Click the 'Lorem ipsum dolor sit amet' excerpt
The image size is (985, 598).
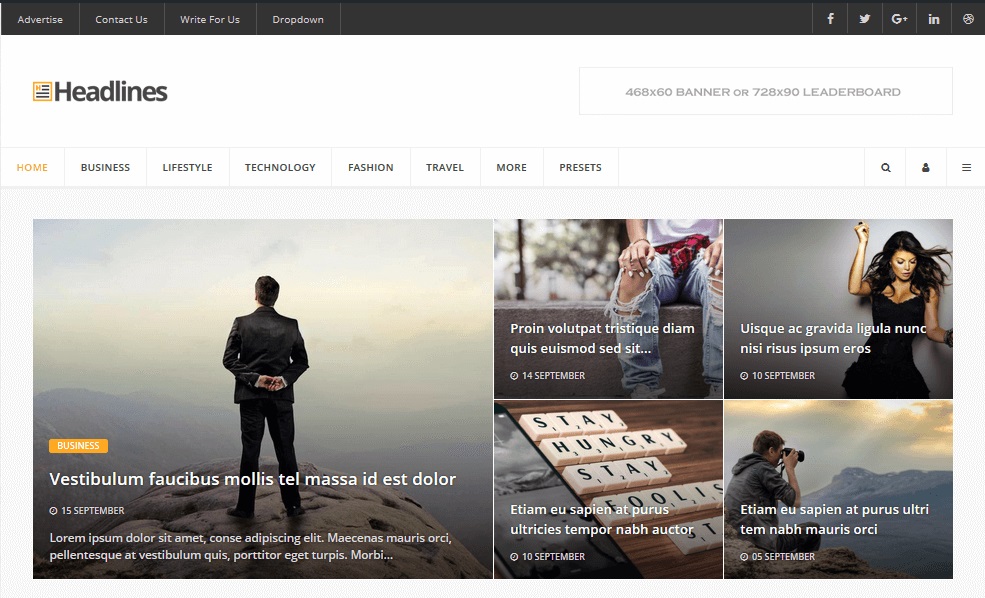click(251, 546)
